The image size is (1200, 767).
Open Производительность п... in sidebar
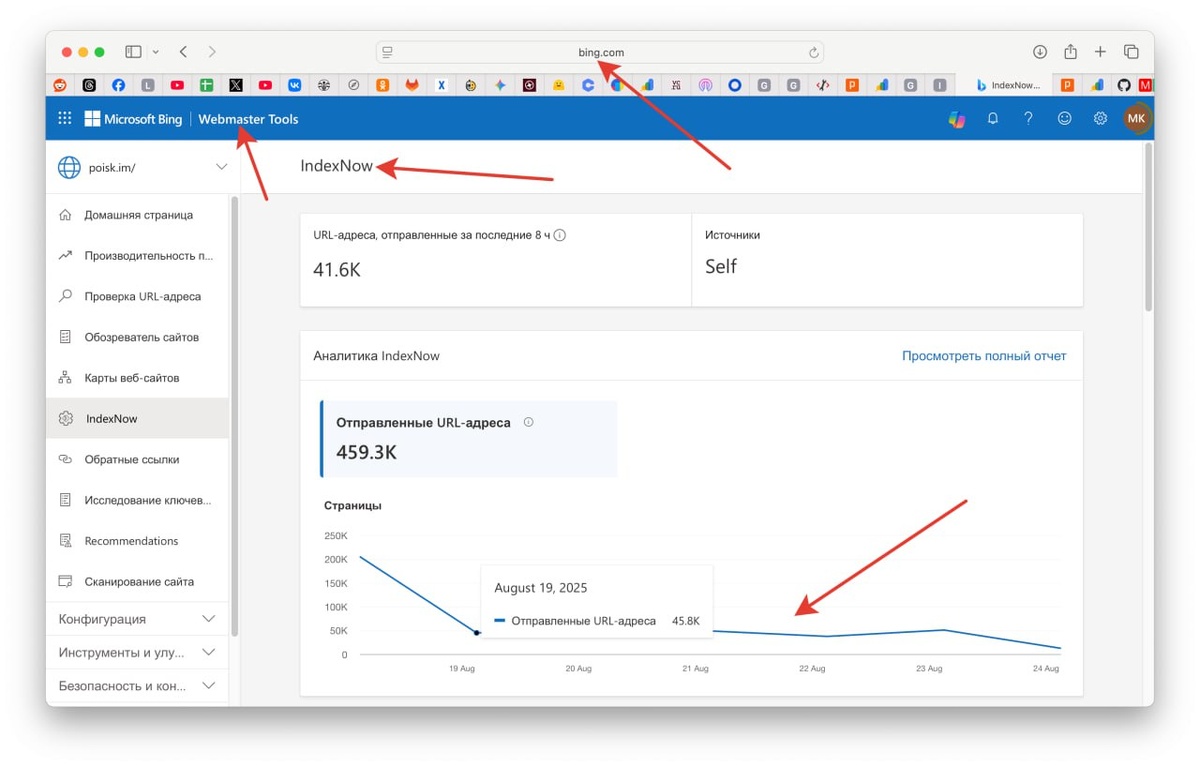pos(137,256)
